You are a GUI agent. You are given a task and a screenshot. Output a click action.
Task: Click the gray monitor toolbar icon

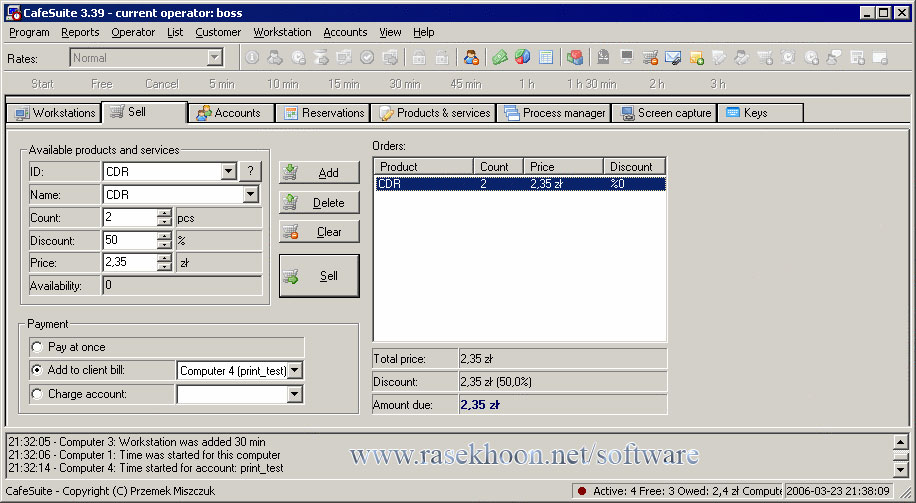click(x=627, y=57)
